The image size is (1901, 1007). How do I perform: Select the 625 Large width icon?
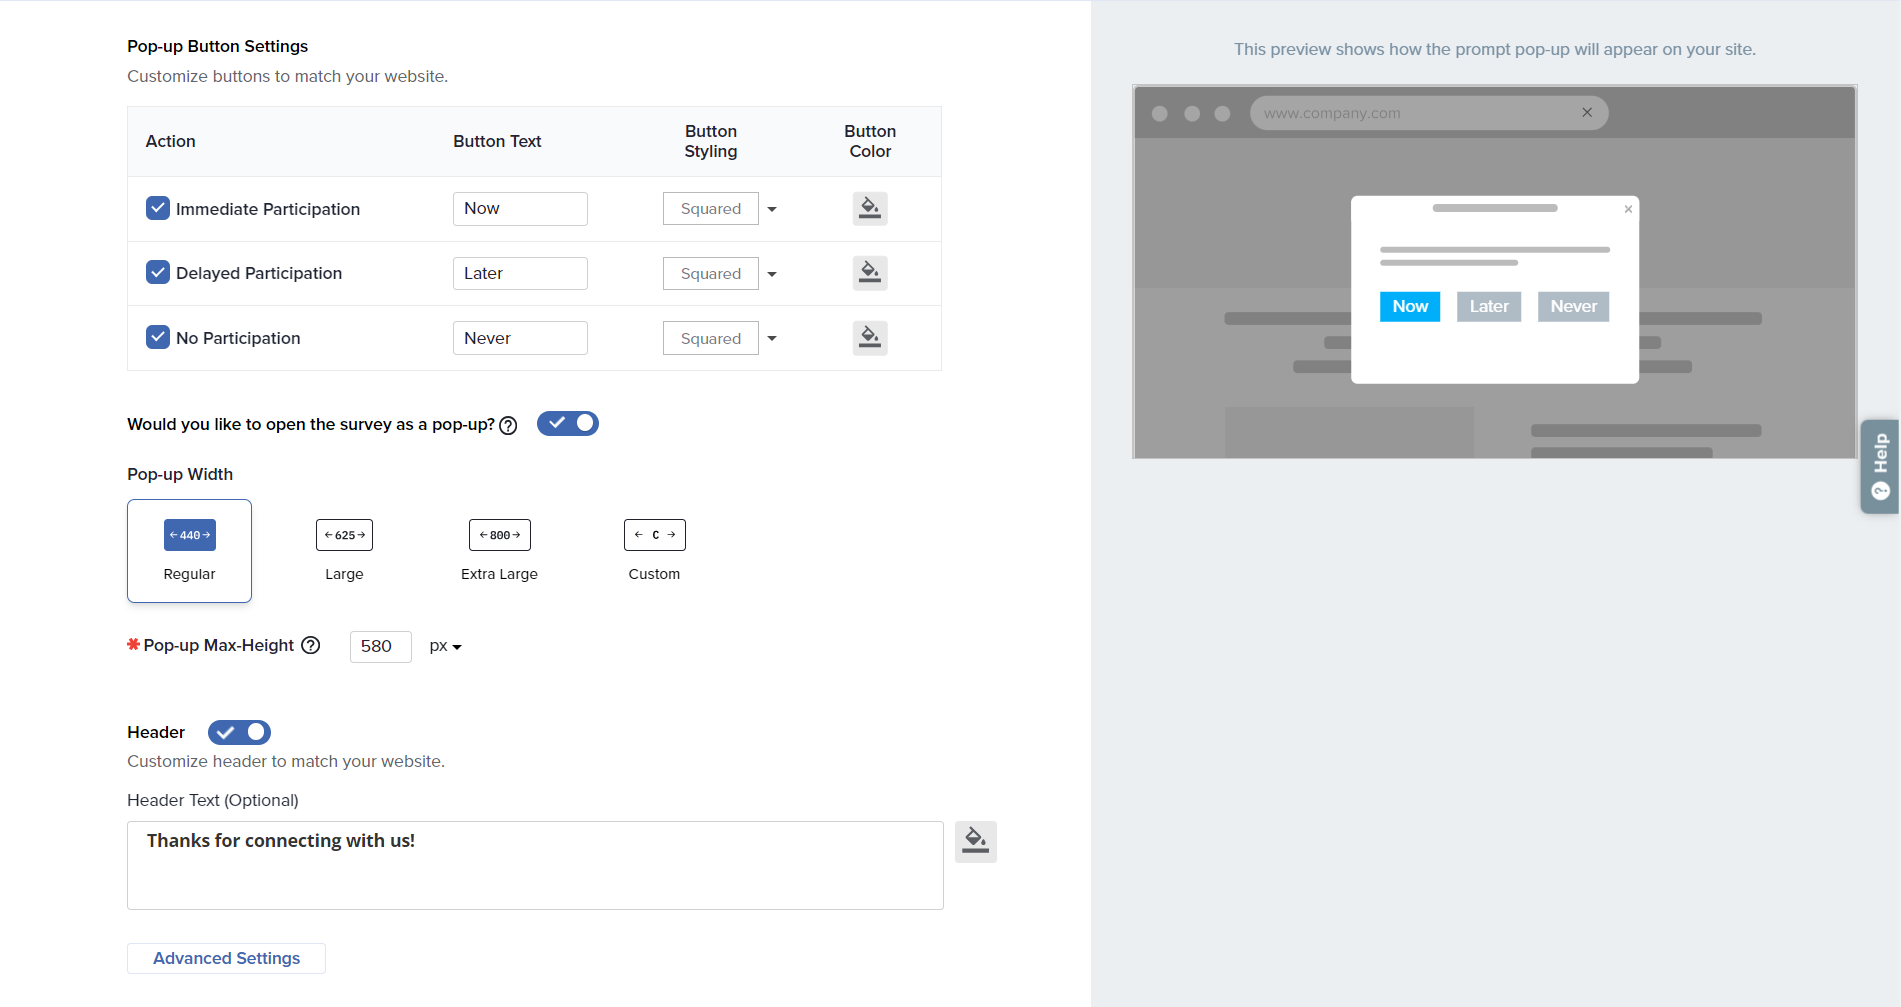pos(344,535)
